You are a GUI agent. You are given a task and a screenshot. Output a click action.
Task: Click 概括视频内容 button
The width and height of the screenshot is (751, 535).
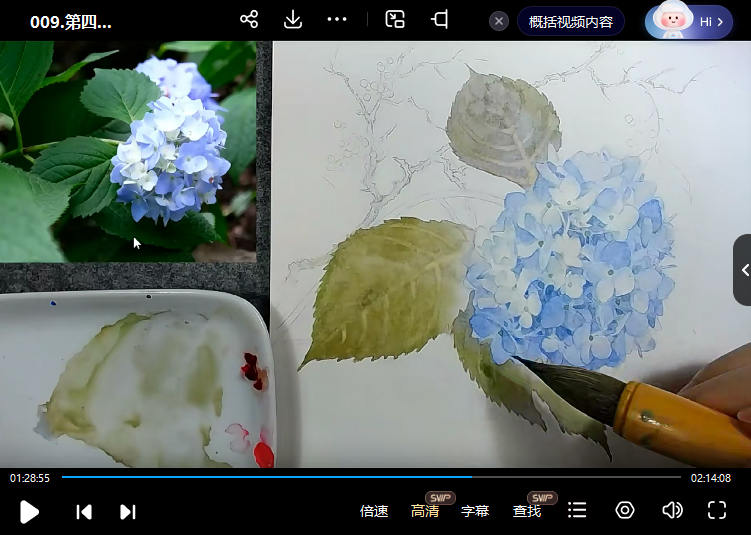(570, 21)
